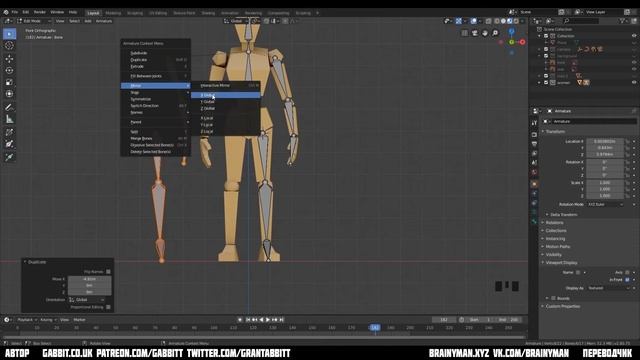Open Orientation dropdown in Duplicate panel
640x360 pixels.
point(87,300)
